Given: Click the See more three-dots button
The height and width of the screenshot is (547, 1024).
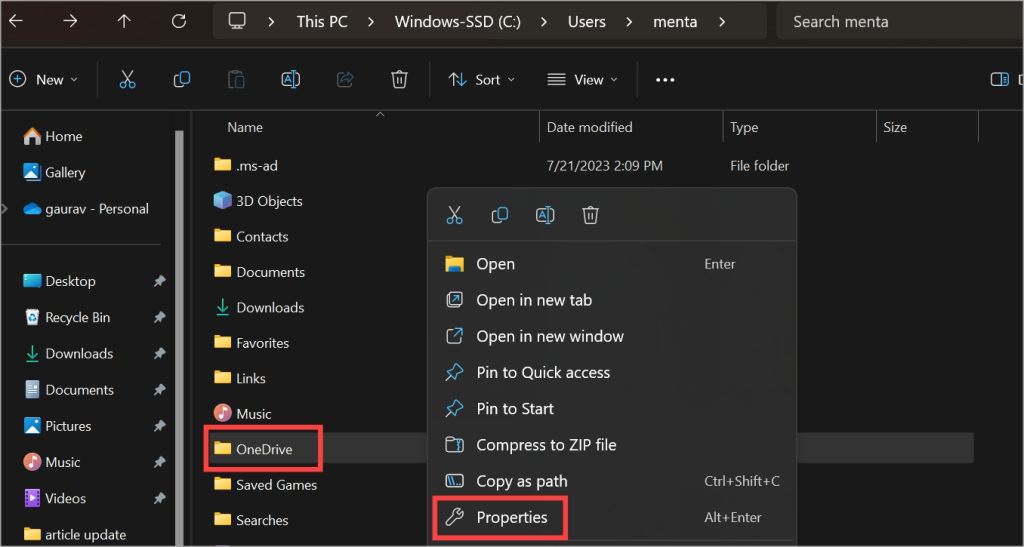Looking at the screenshot, I should (x=665, y=80).
